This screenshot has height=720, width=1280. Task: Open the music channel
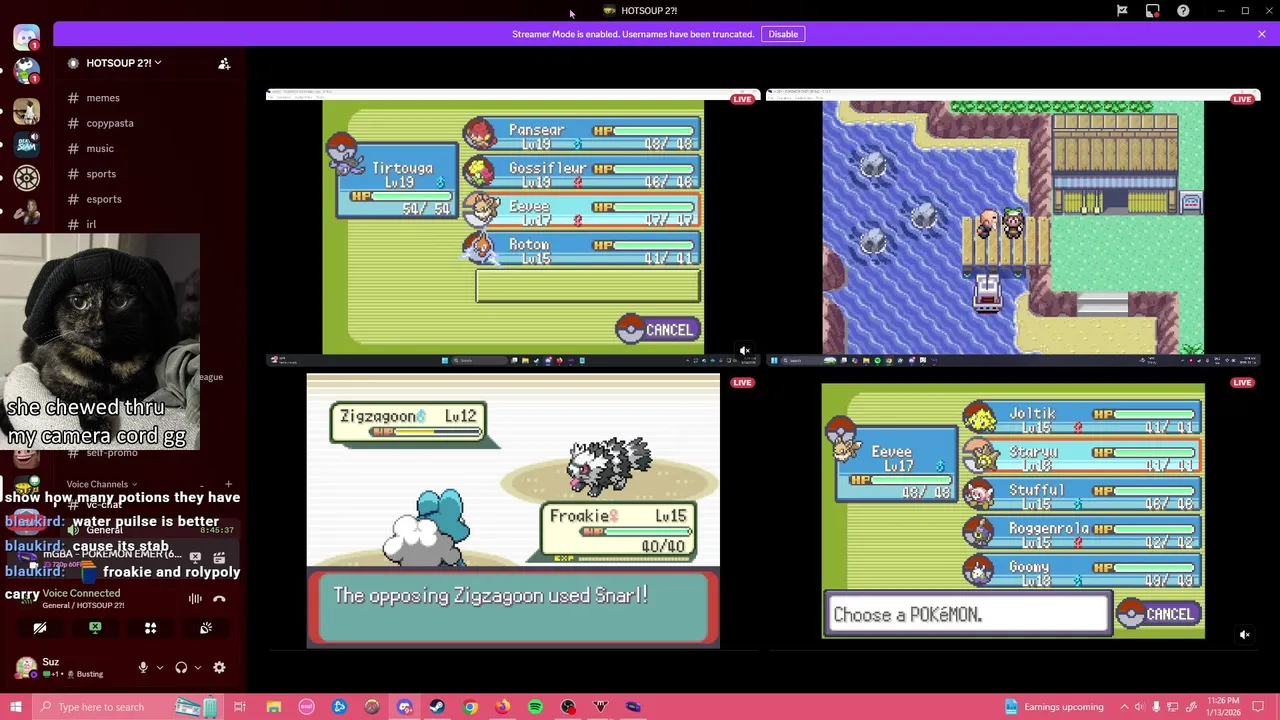99,148
